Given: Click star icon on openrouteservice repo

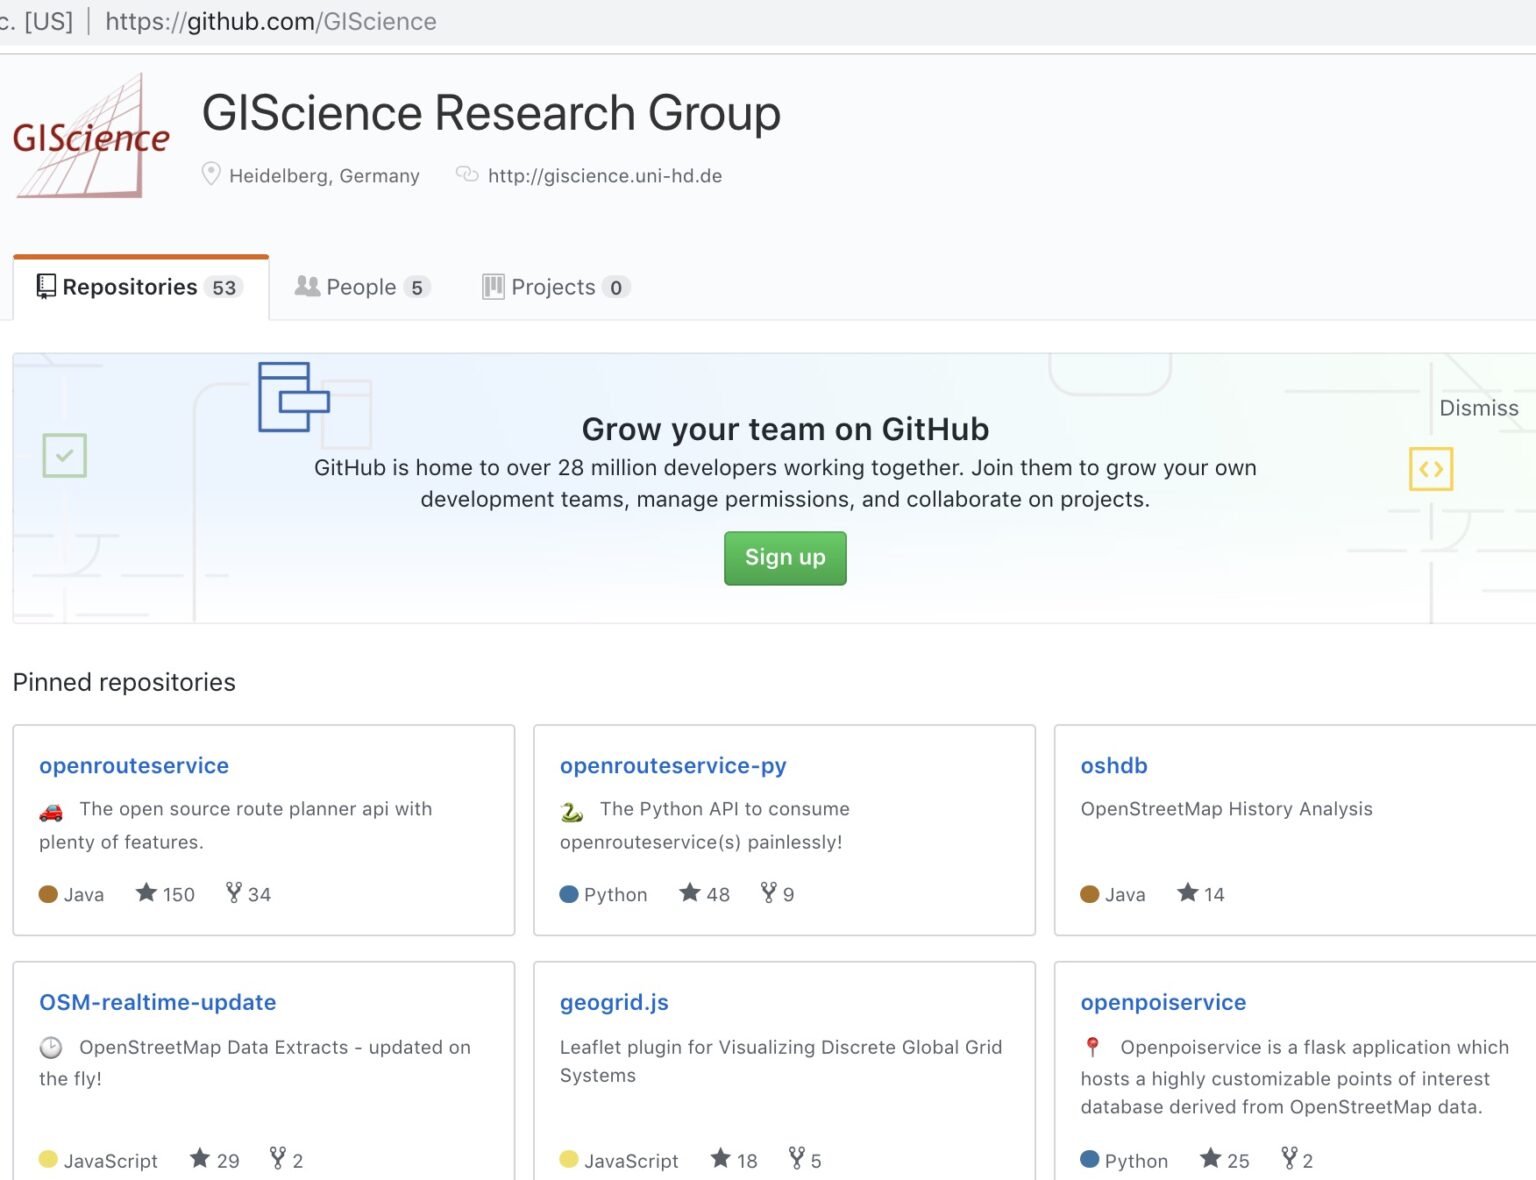Looking at the screenshot, I should (147, 892).
